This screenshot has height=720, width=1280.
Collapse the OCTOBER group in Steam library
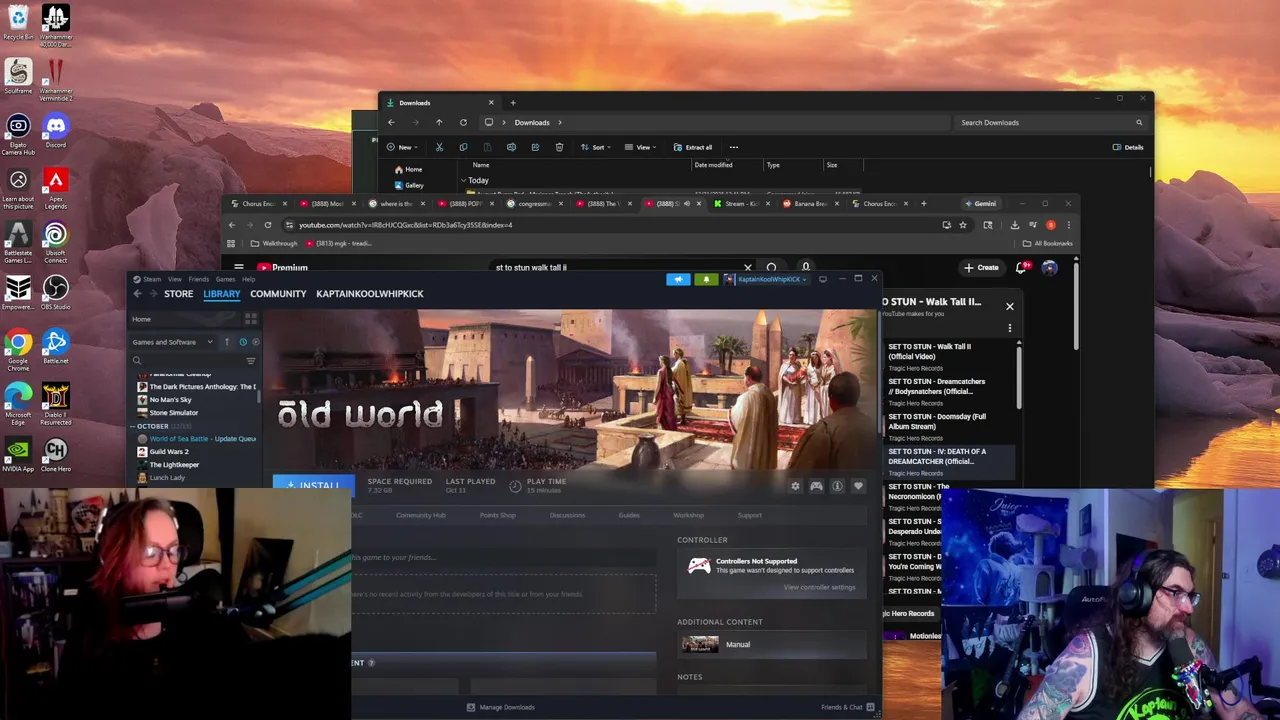coord(133,426)
